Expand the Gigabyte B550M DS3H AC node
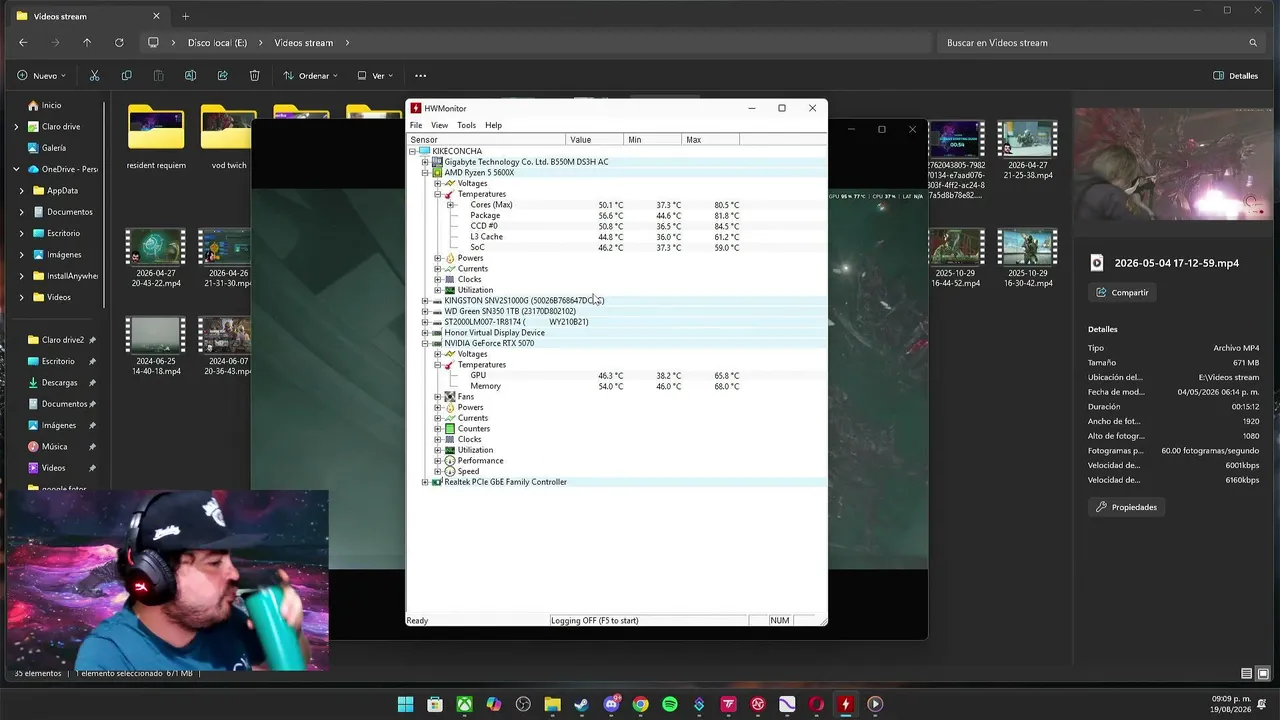Viewport: 1280px width, 720px height. point(425,162)
